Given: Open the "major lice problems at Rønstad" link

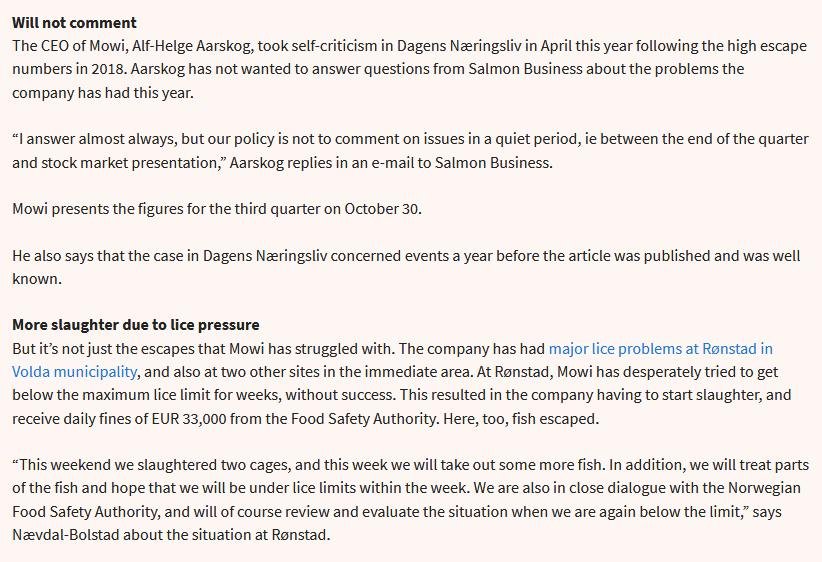Looking at the screenshot, I should coord(660,349).
